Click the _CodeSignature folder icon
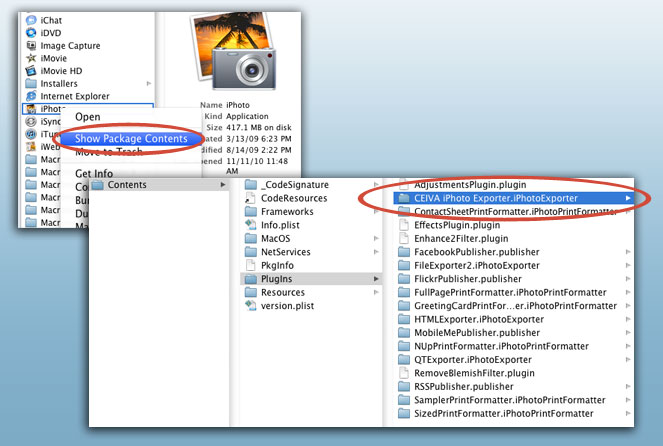Screen dimensions: 663x446 251,185
